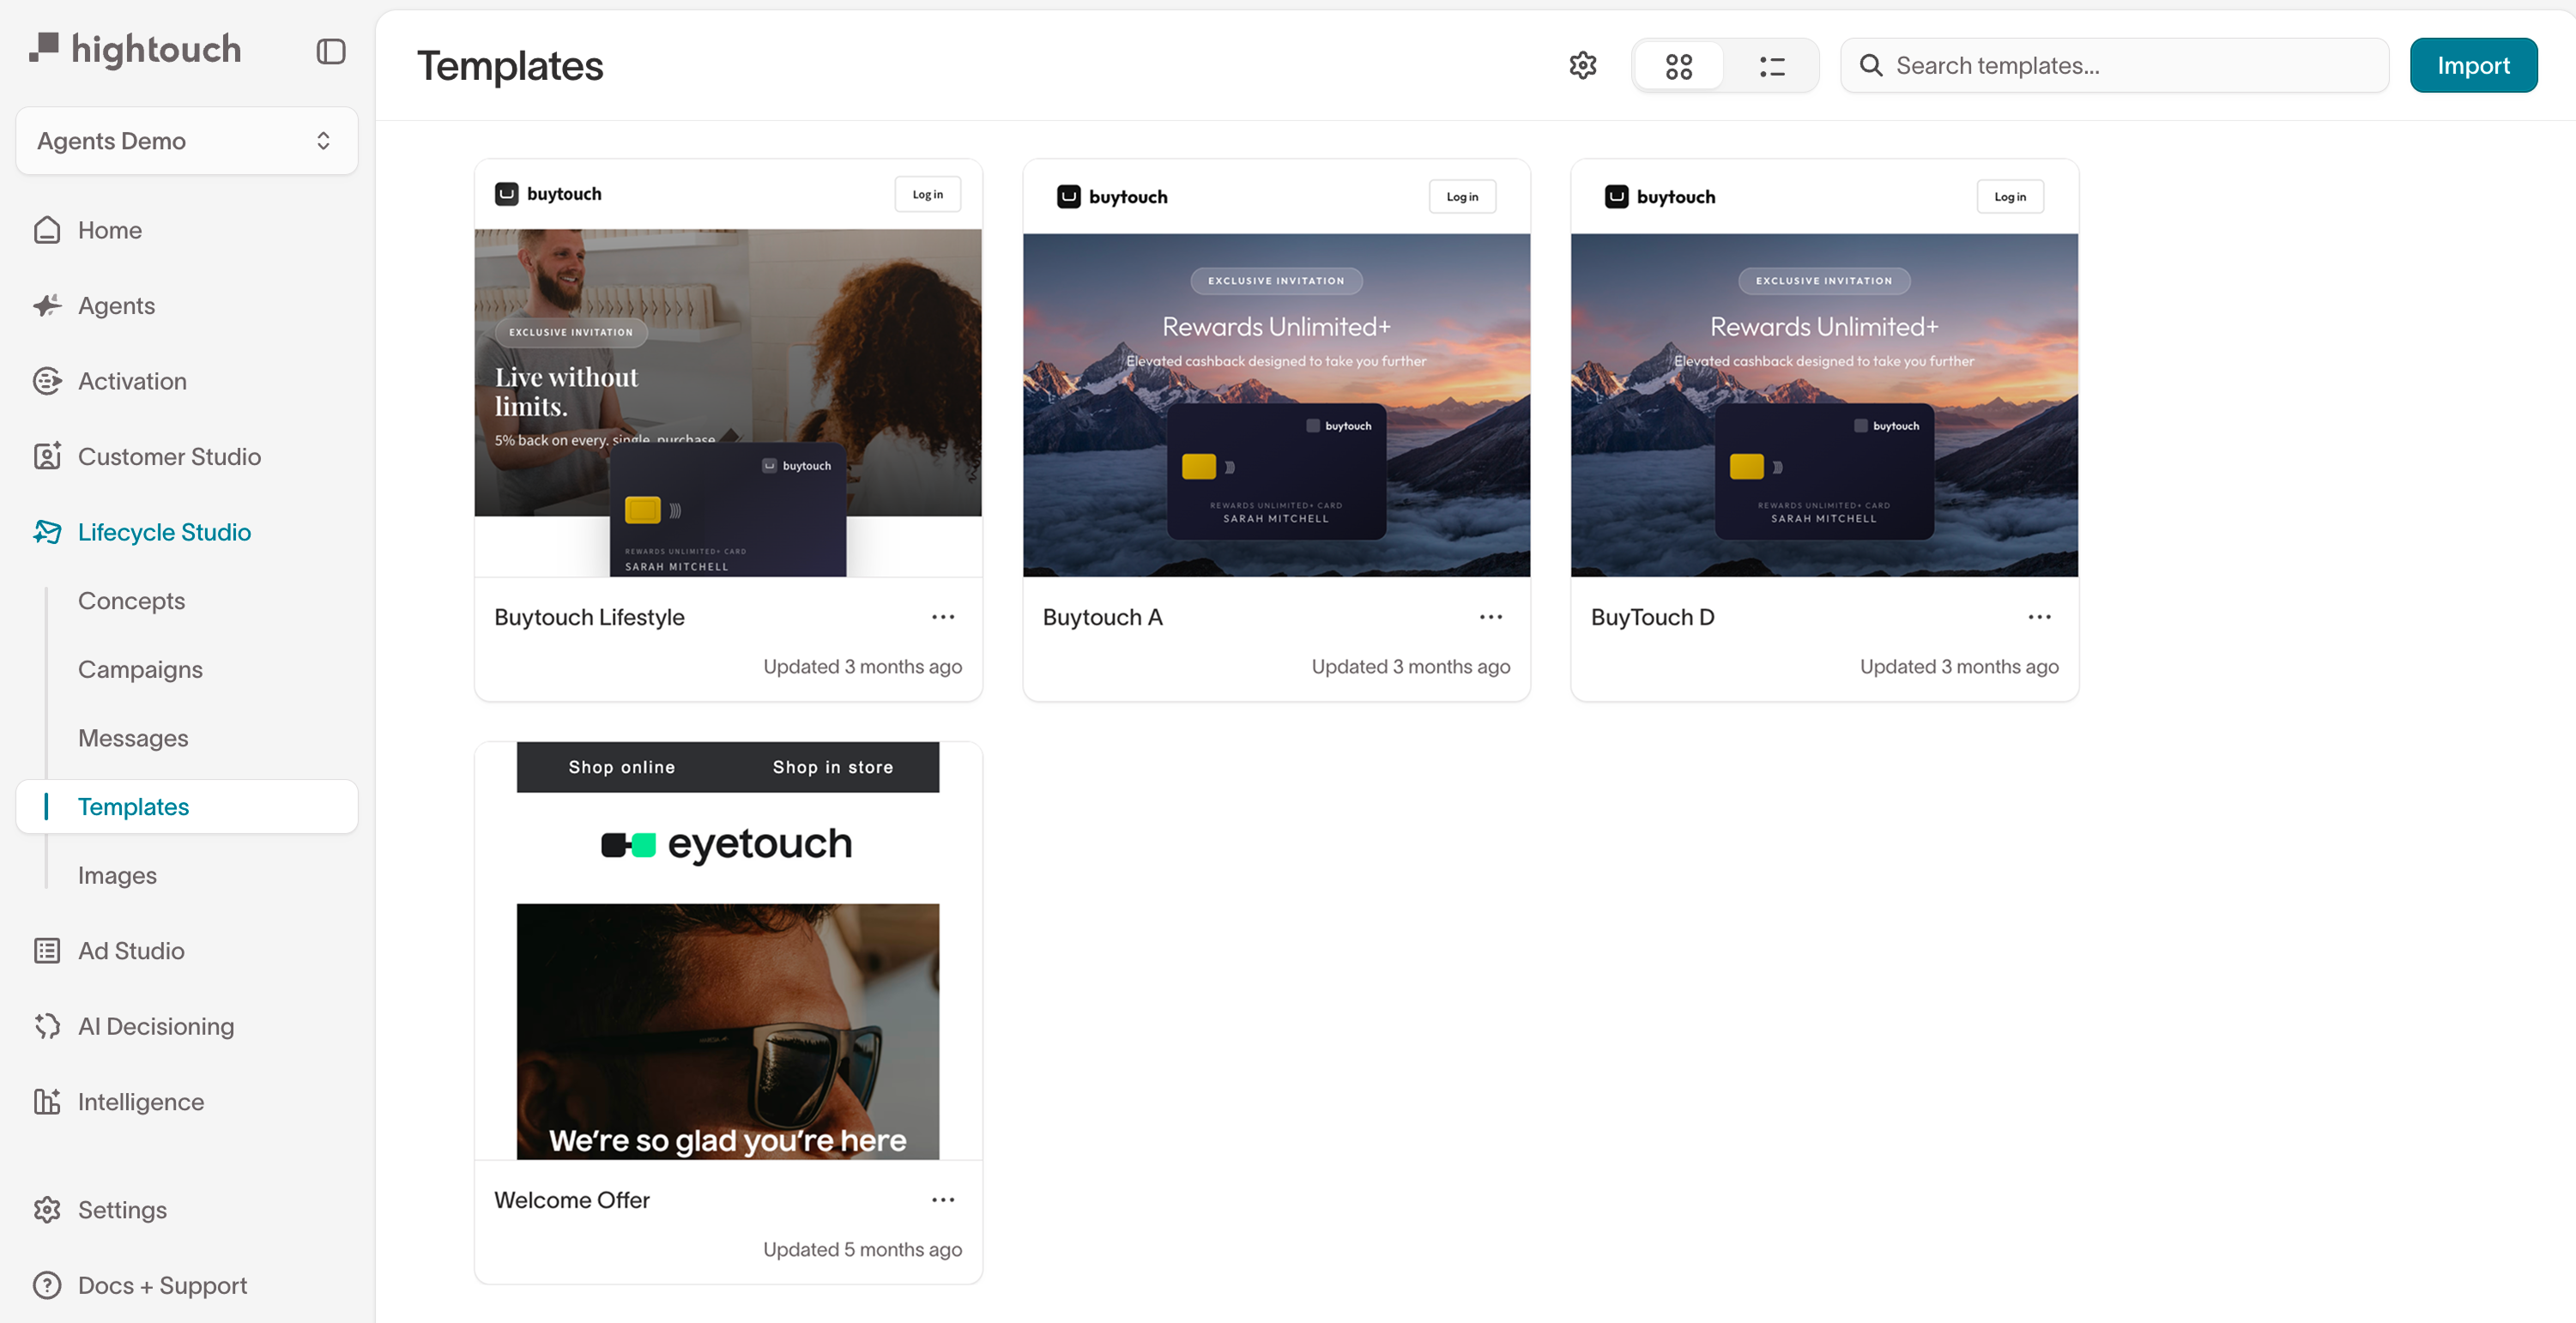Click 'Updated 3 months ago' under BuyTouch D
The image size is (2576, 1323).
pos(1958,667)
